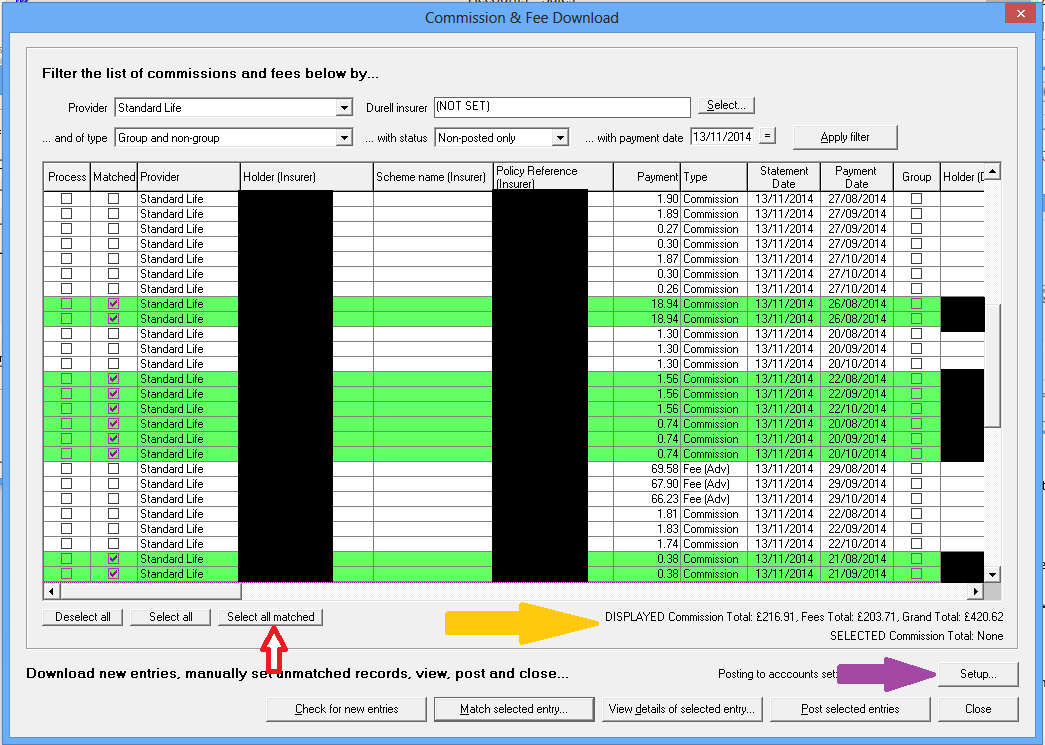Screen dimensions: 1045x745
Task: Select the Fee (Adv) cell in 66.23 row
Action: [x=714, y=498]
